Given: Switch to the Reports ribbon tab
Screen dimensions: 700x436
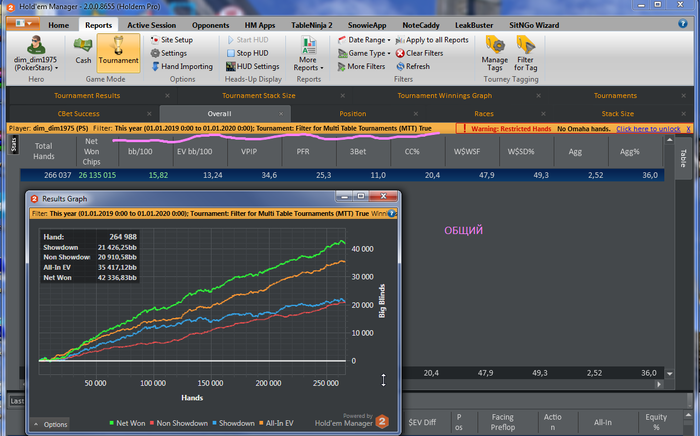Looking at the screenshot, I should coord(98,25).
